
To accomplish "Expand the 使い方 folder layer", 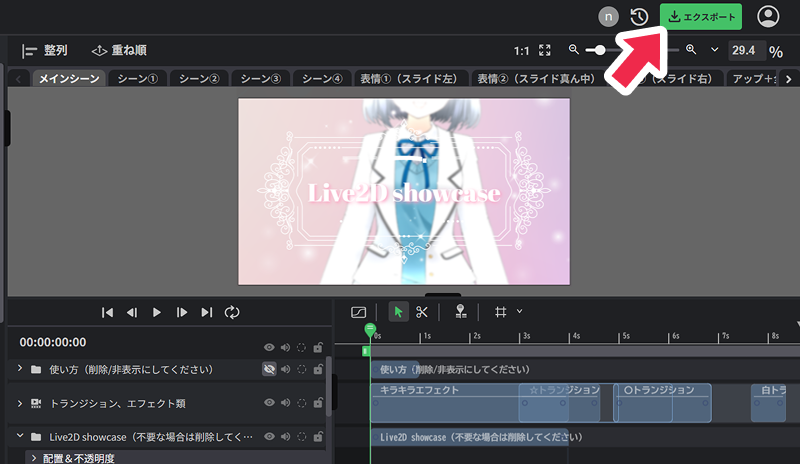I will [20, 369].
